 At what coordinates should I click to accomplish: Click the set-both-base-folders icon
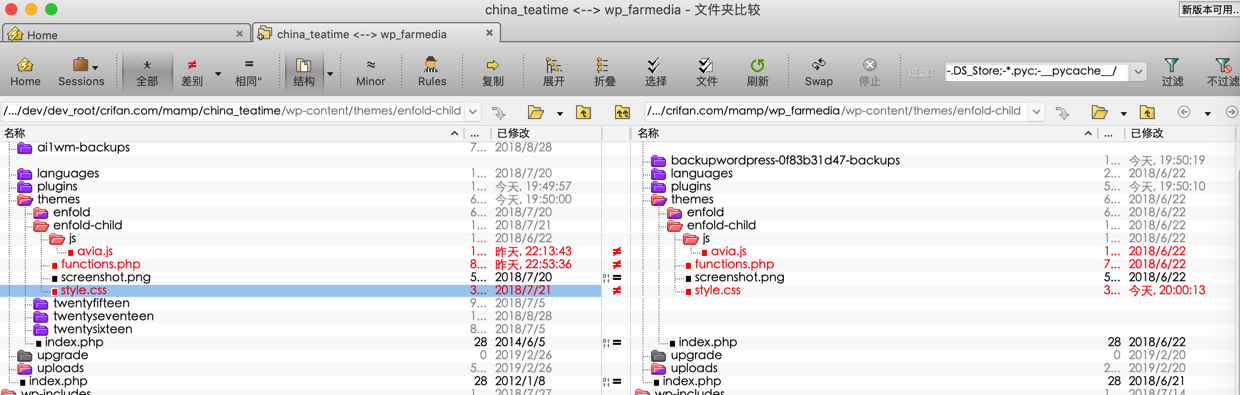tap(622, 112)
